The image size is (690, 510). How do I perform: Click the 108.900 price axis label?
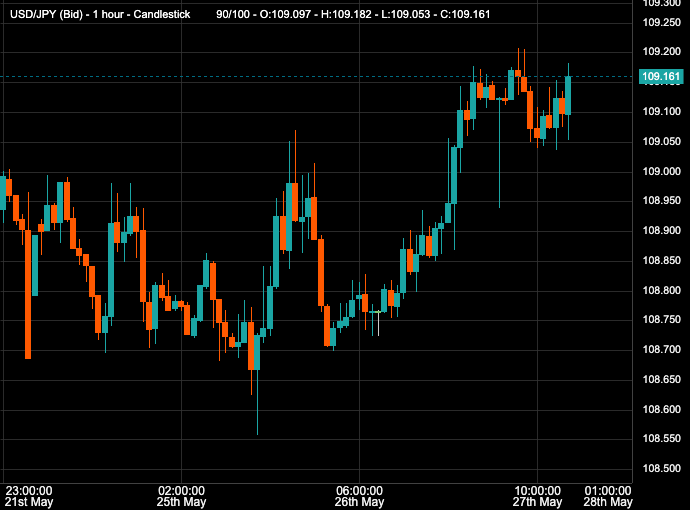click(661, 231)
